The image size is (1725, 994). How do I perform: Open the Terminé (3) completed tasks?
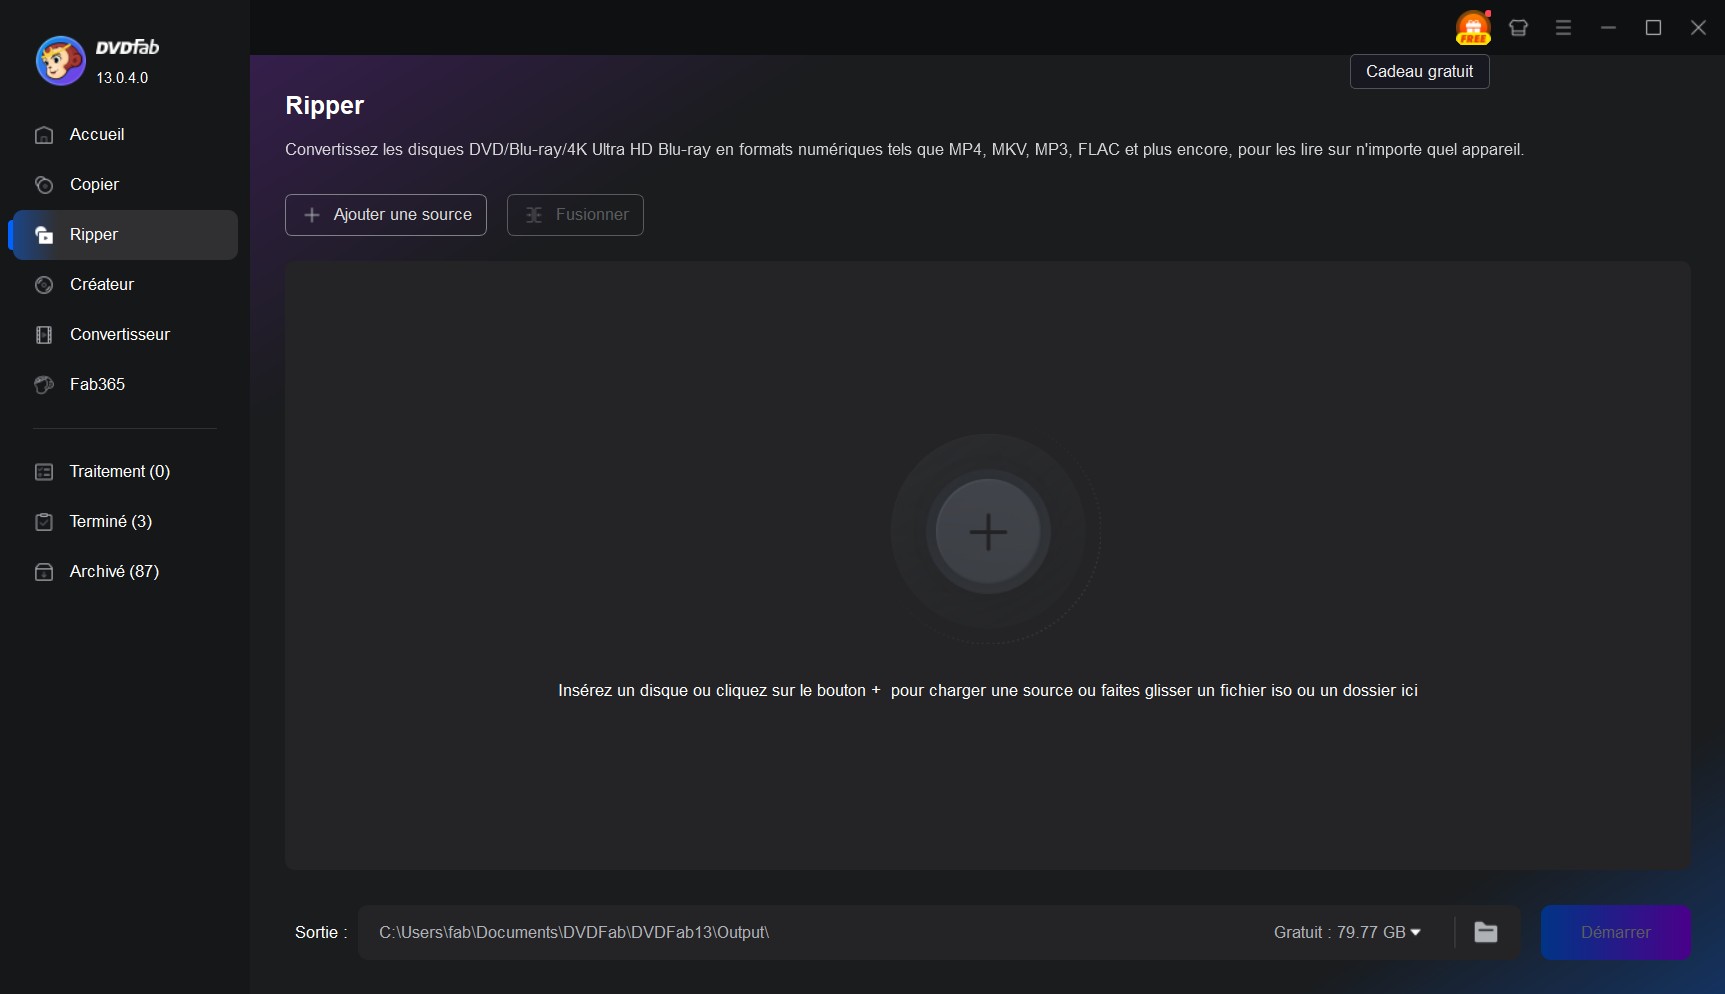[x=110, y=521]
